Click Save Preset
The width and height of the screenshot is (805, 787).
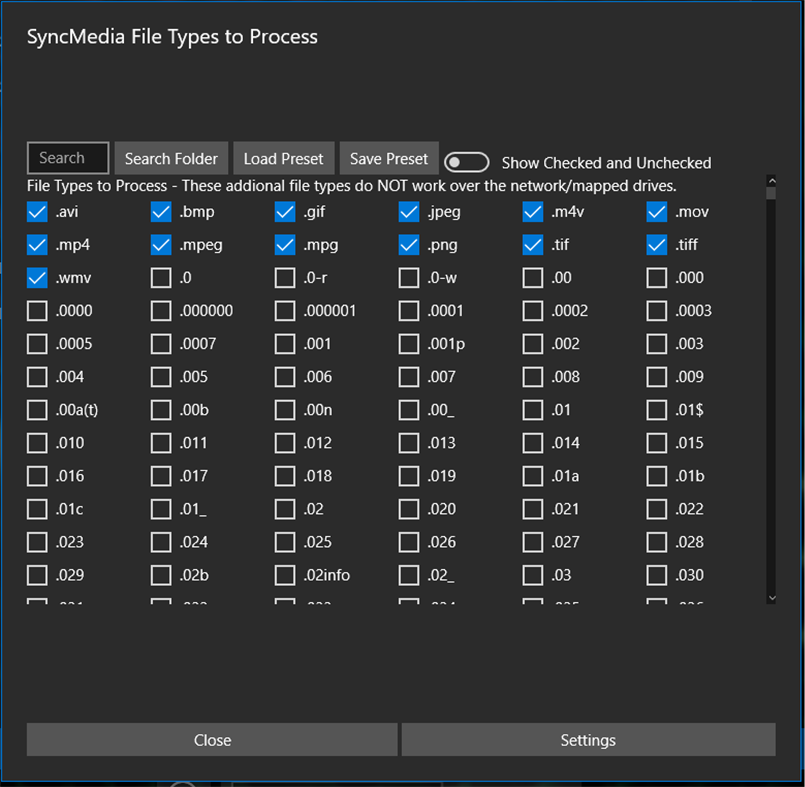[389, 157]
